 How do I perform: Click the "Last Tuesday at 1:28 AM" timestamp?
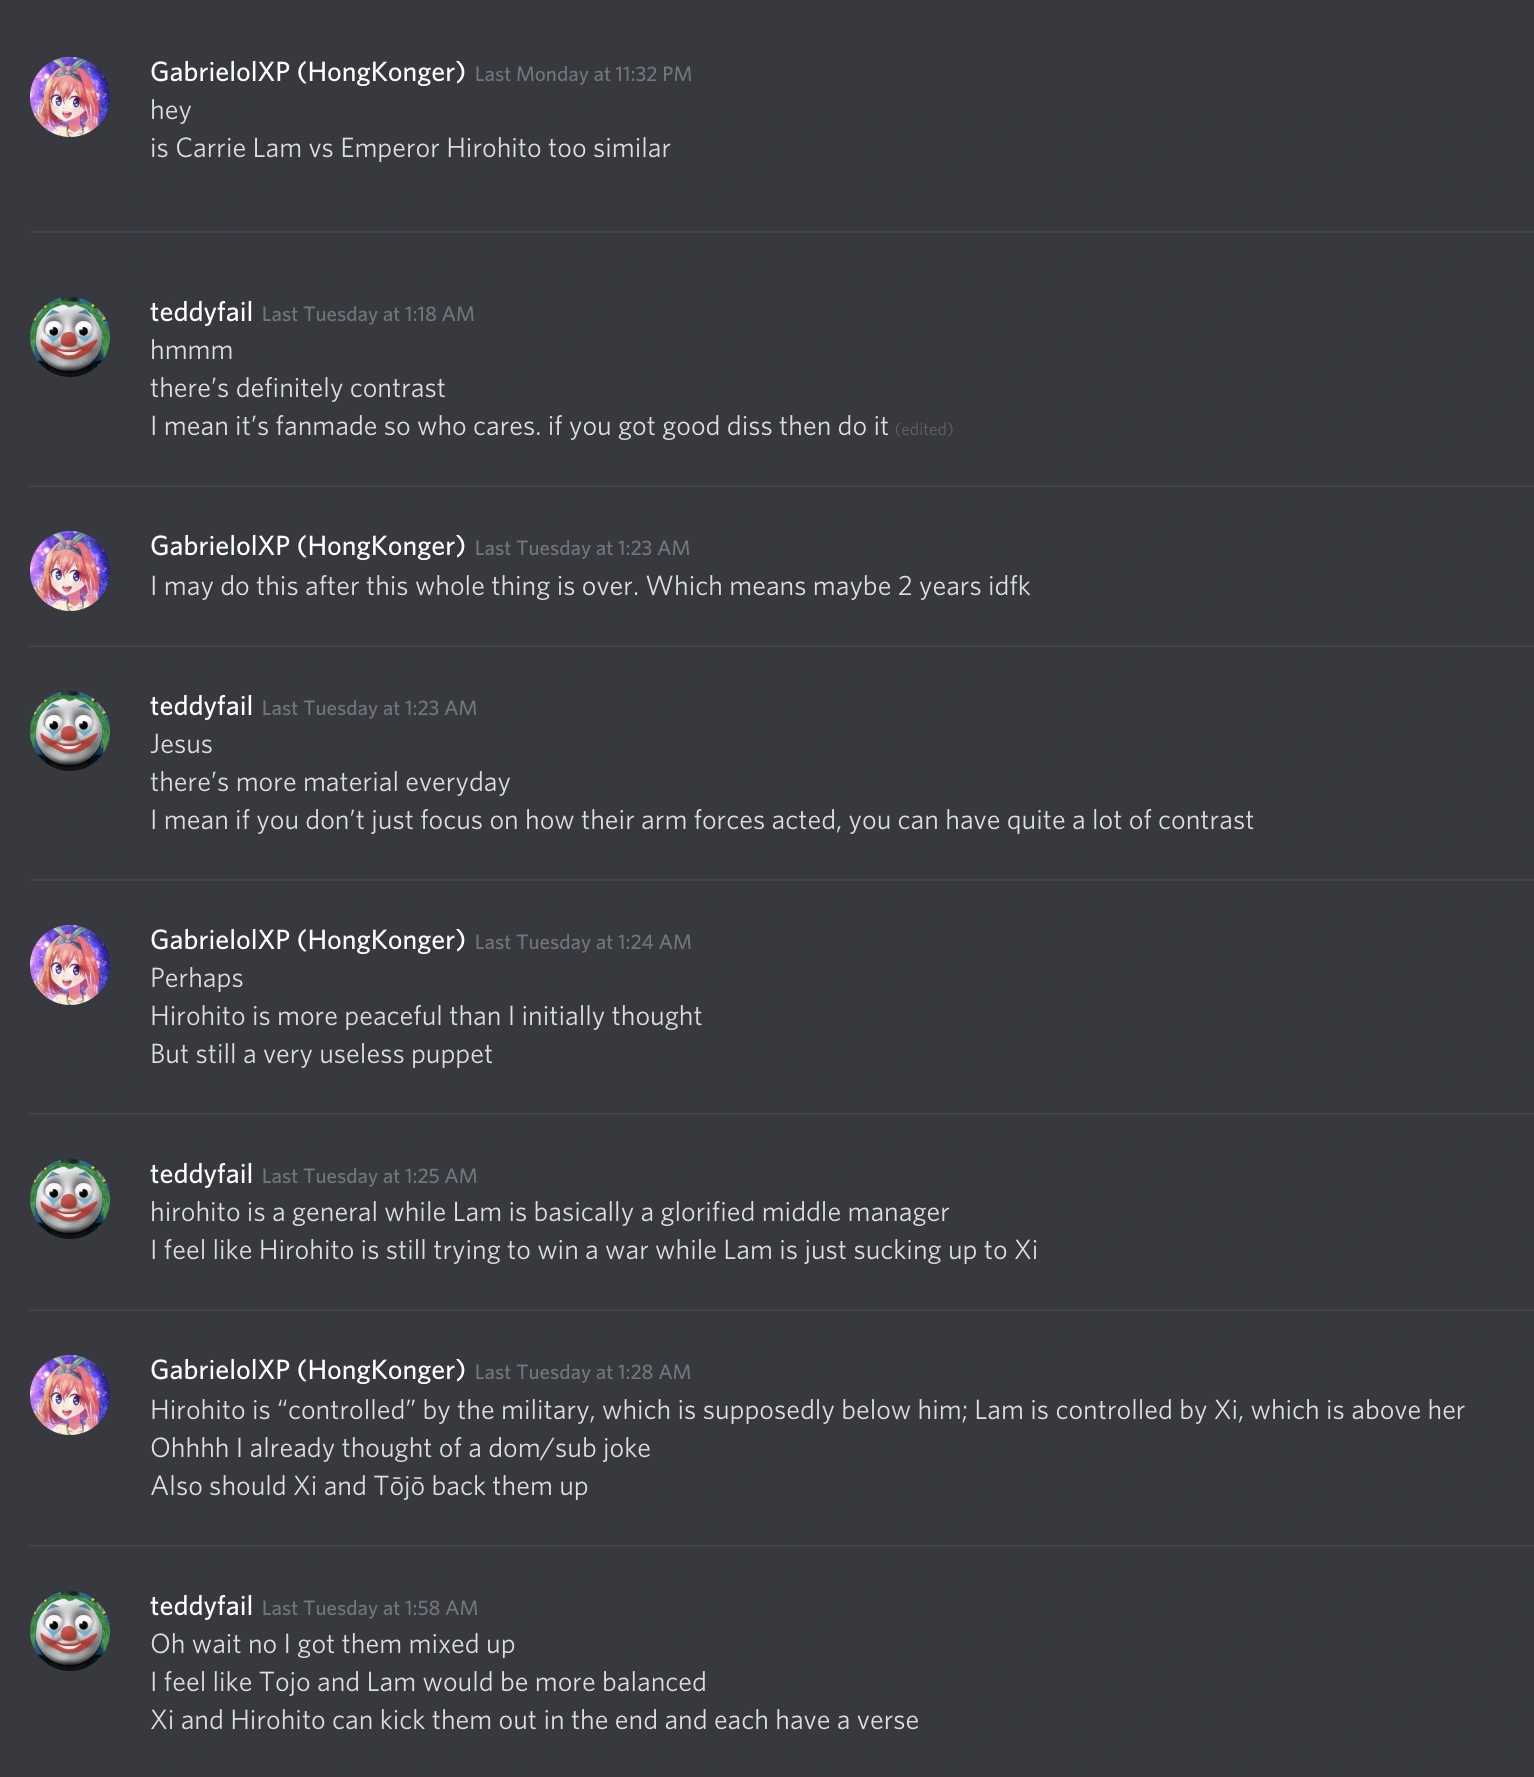coord(583,1372)
